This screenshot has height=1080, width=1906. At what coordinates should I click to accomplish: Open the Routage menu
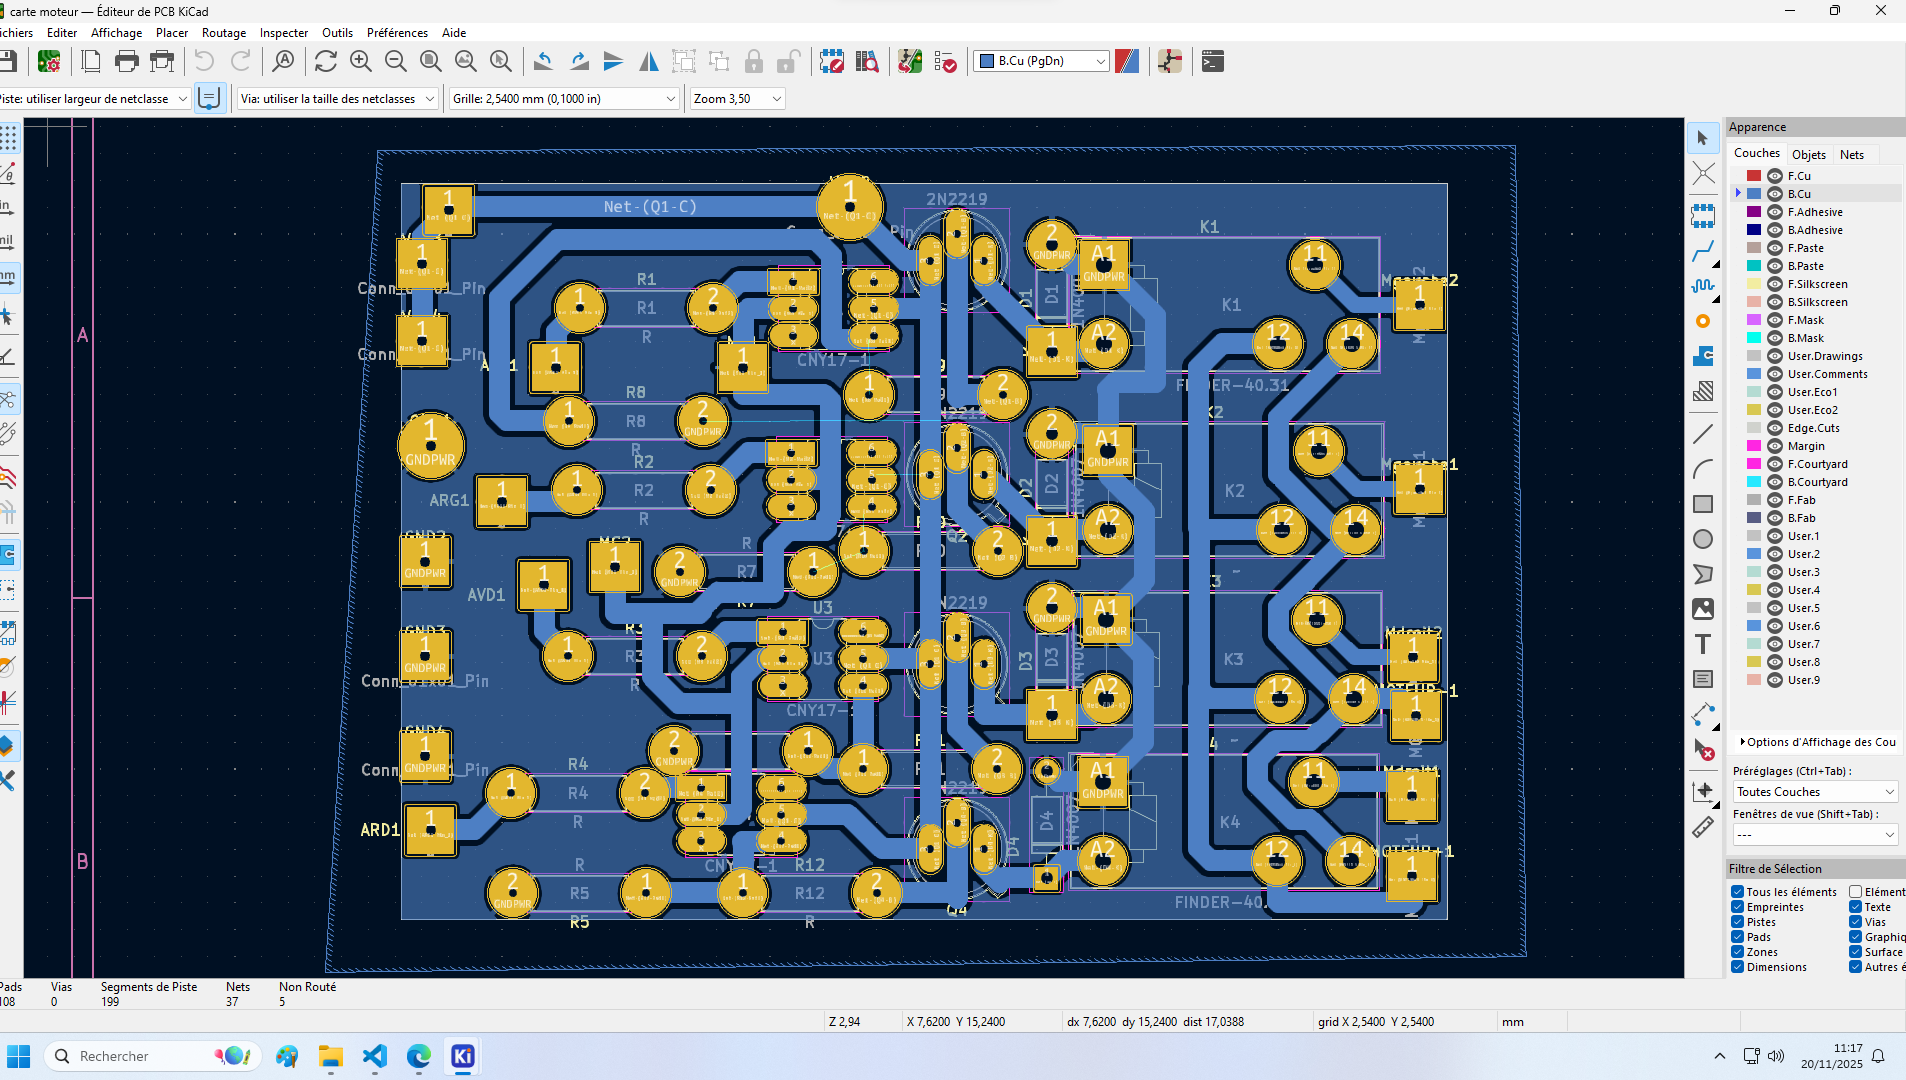pyautogui.click(x=223, y=33)
